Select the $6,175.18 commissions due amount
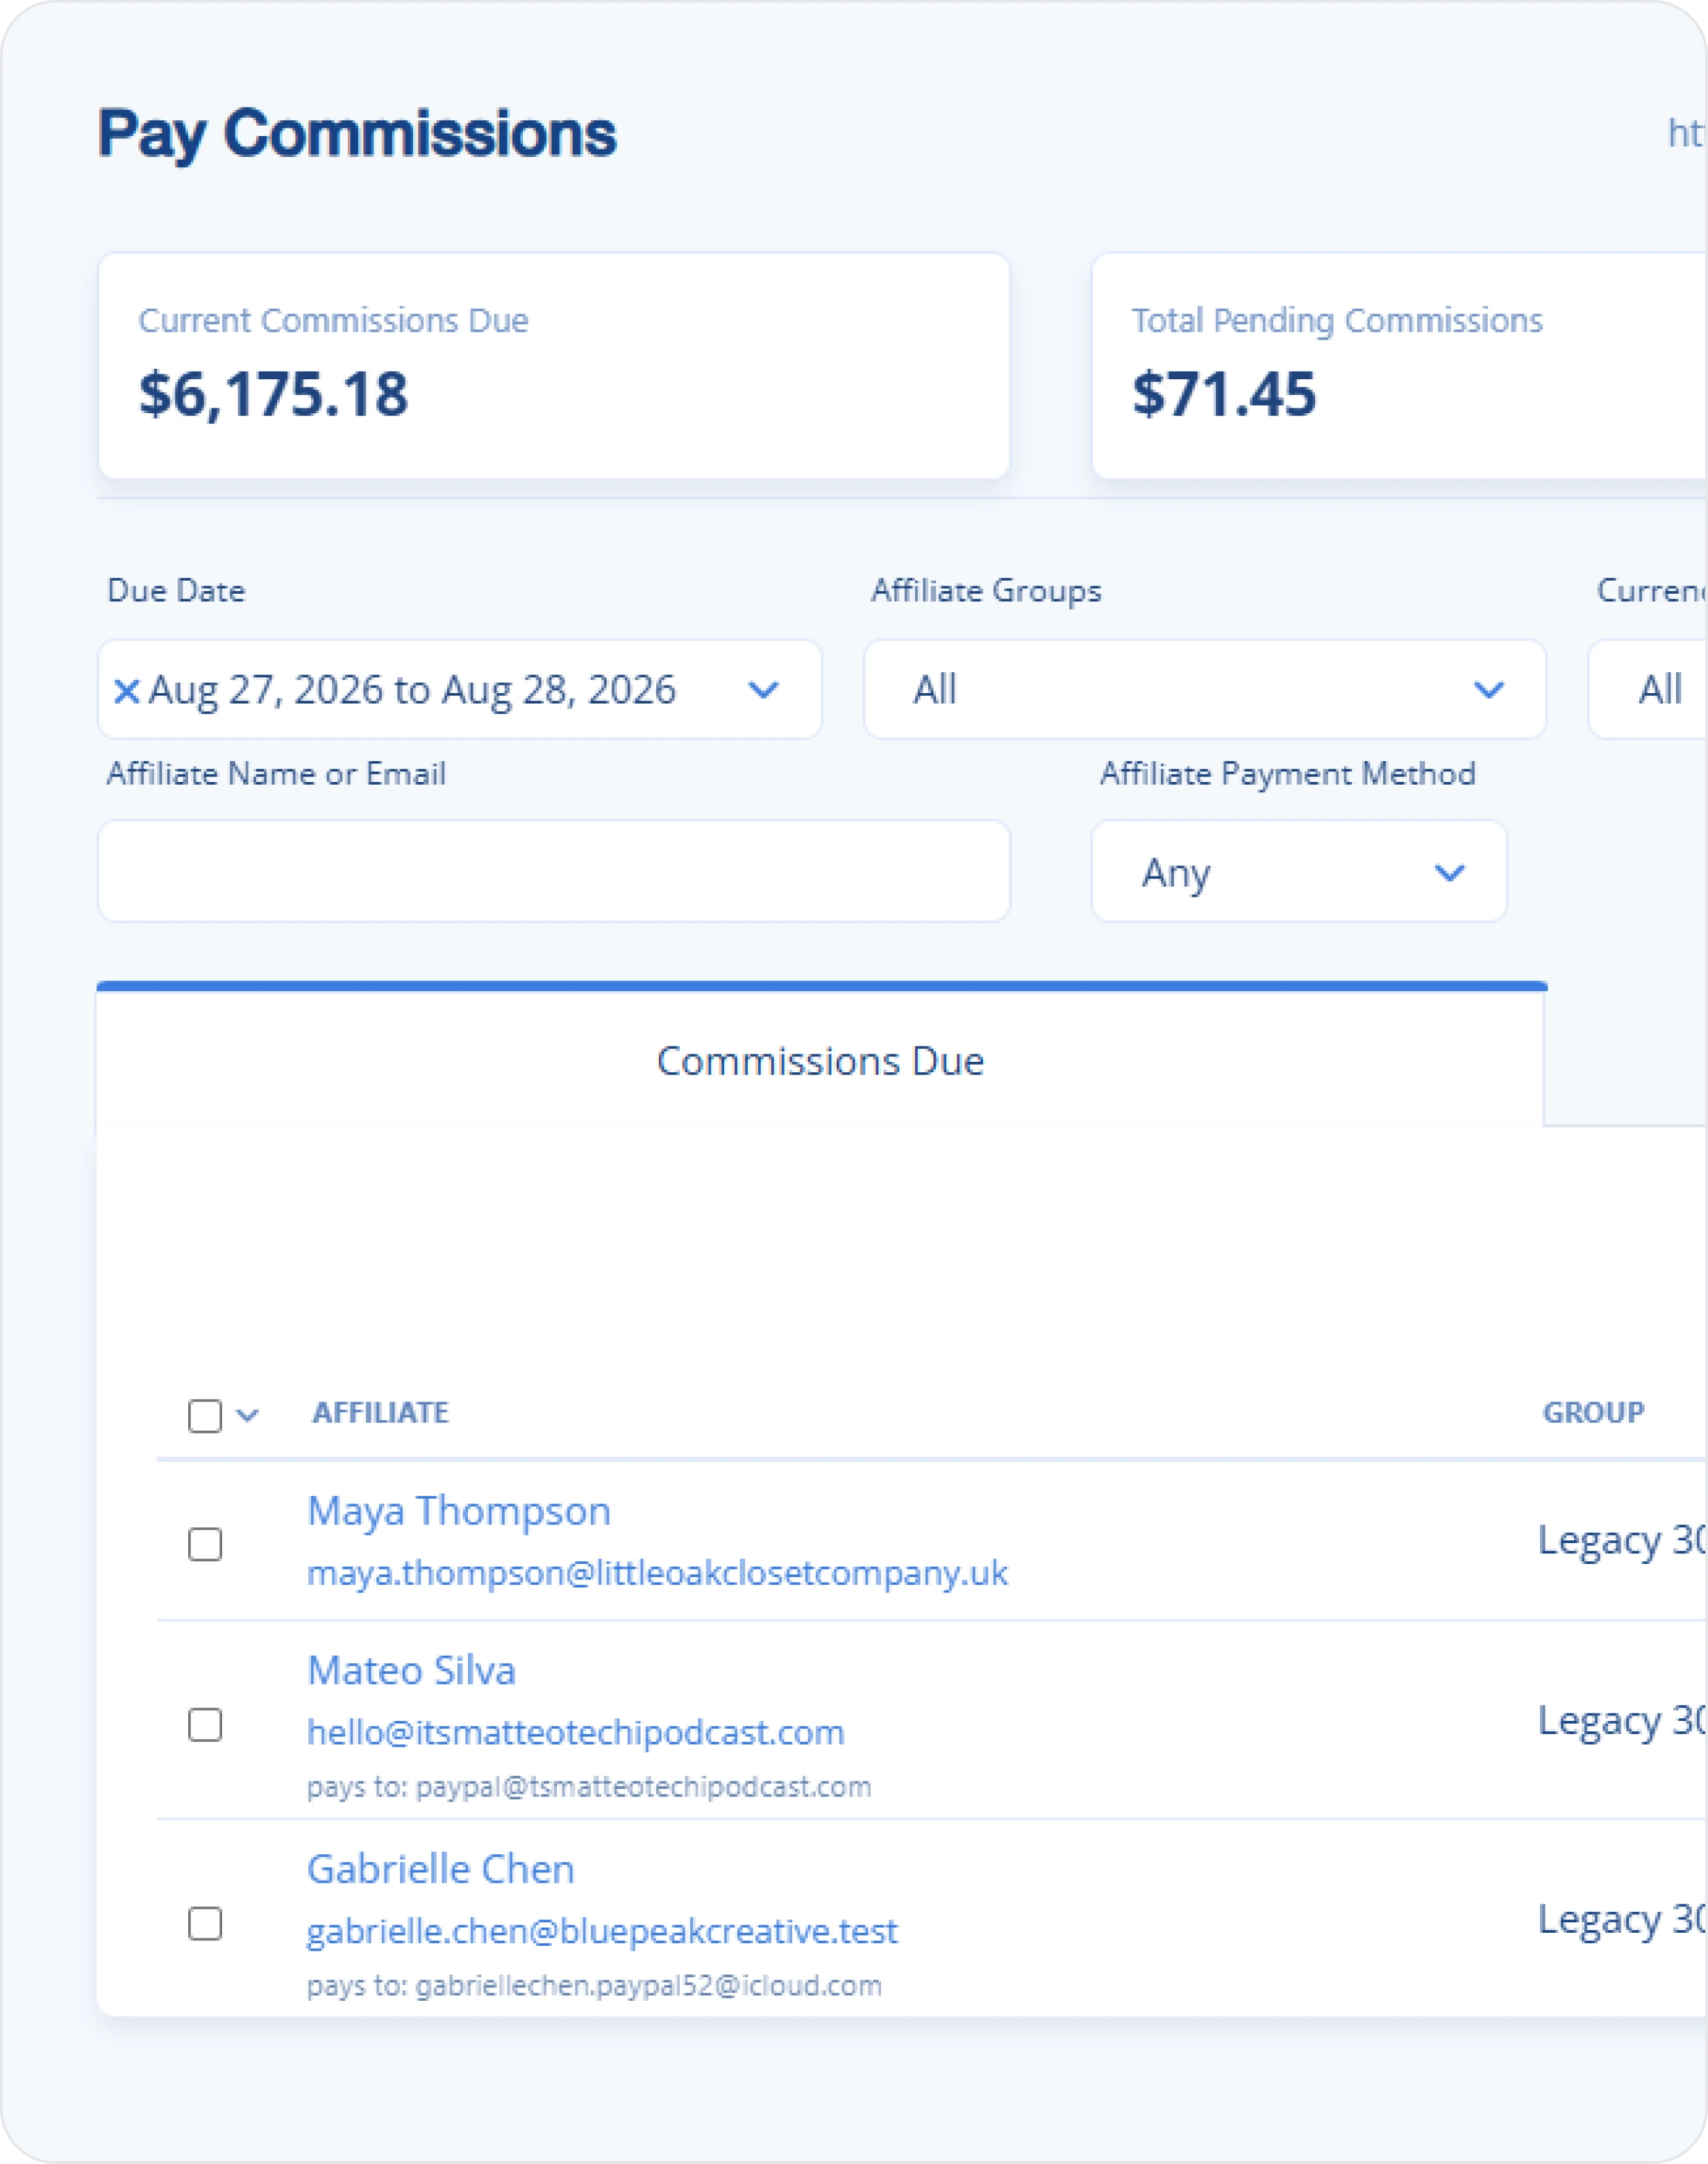 pos(273,394)
